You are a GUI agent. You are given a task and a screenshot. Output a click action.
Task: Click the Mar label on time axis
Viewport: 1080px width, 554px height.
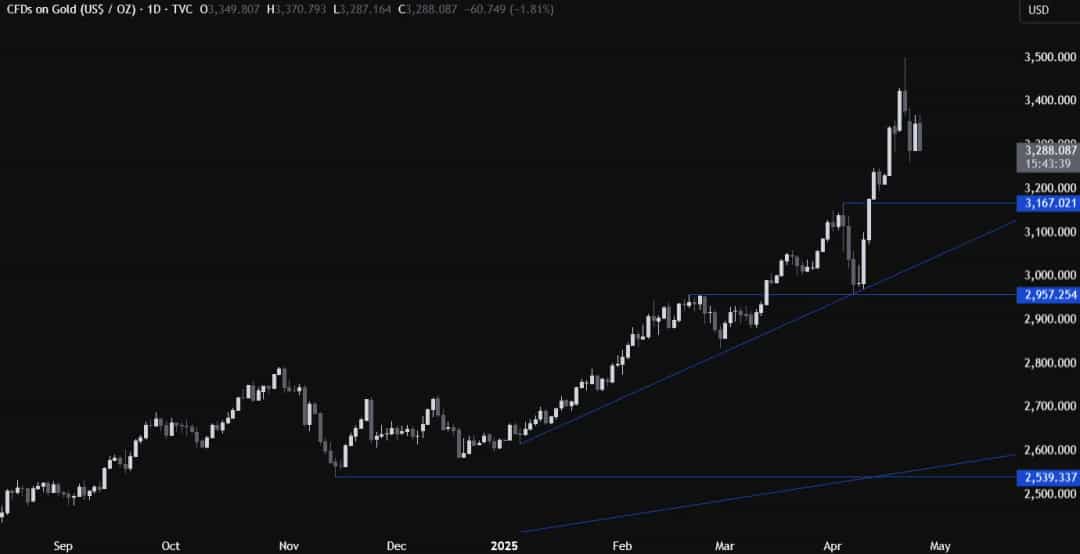(x=725, y=546)
